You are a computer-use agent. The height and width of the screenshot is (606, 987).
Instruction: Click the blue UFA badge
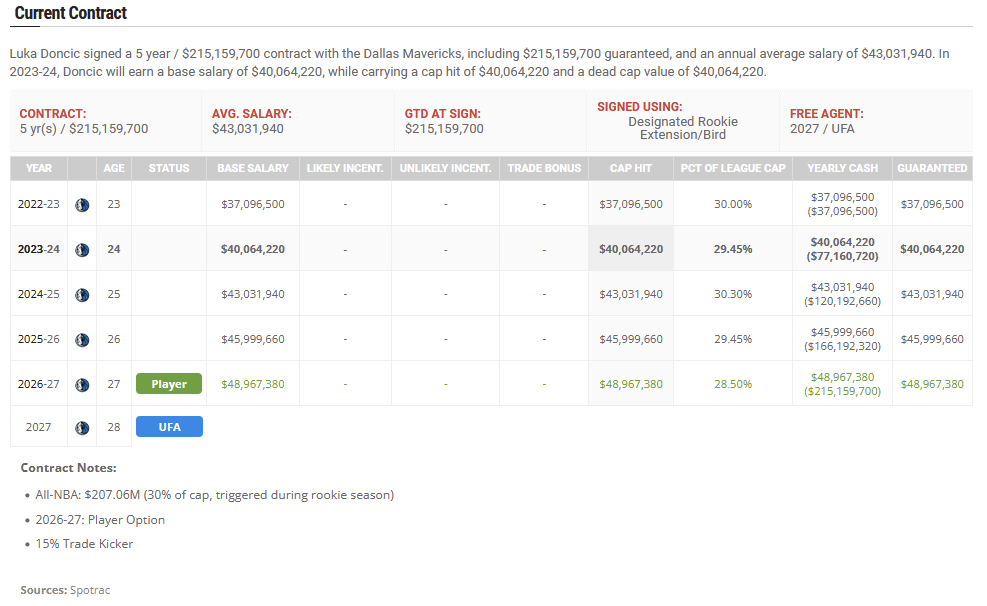pos(169,427)
